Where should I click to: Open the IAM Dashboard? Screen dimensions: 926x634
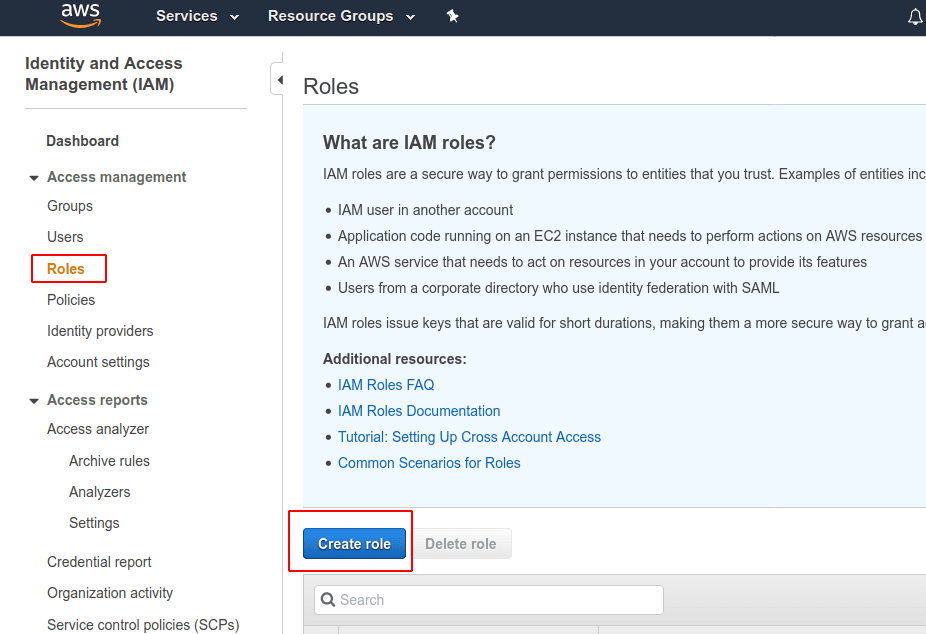(83, 141)
